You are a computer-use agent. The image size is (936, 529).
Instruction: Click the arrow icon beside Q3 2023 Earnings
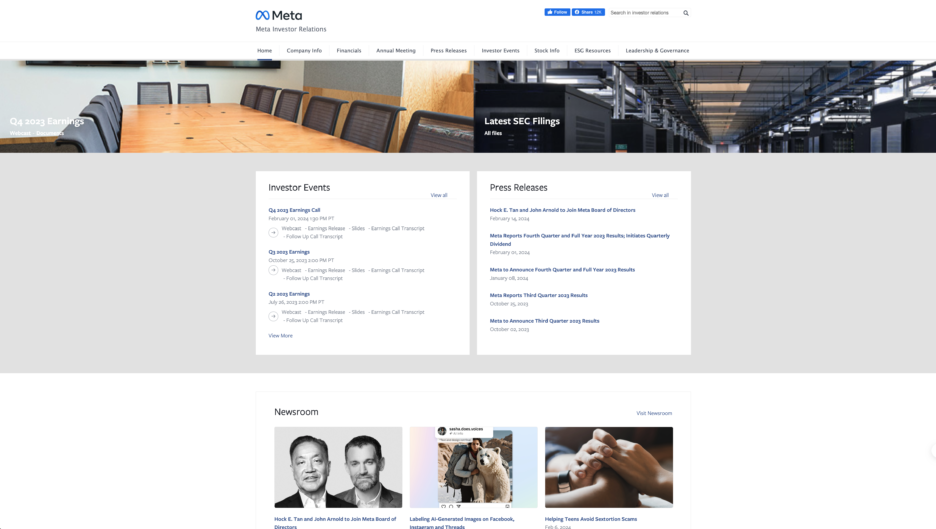pyautogui.click(x=273, y=270)
